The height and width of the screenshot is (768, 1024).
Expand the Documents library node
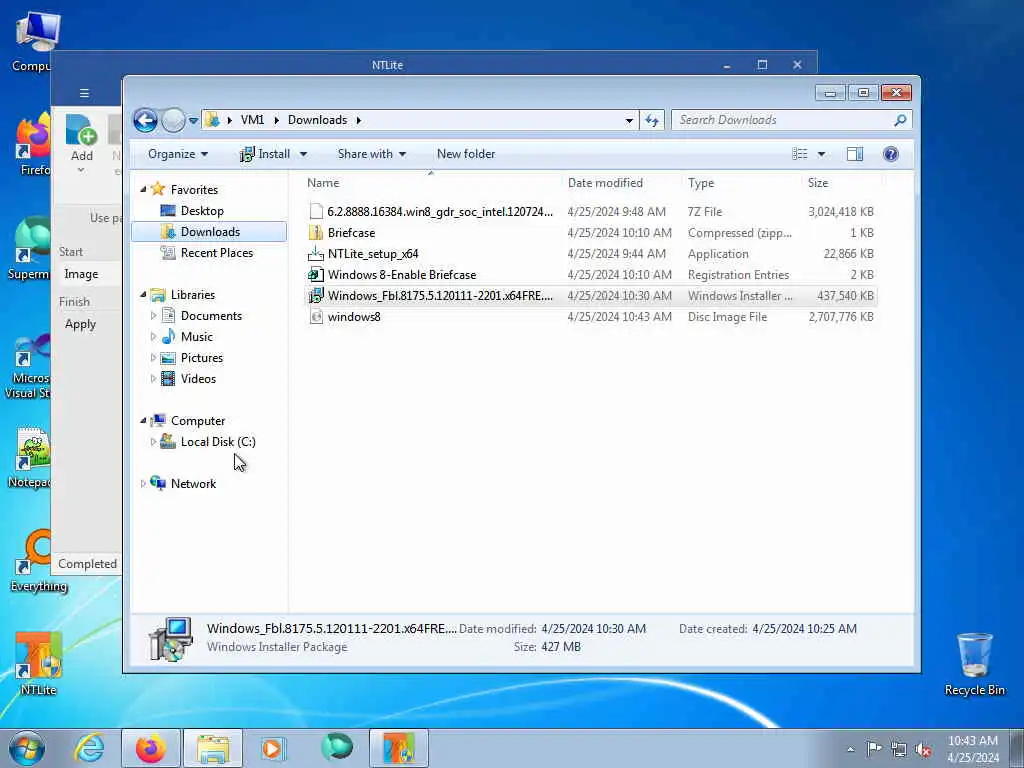coord(153,316)
